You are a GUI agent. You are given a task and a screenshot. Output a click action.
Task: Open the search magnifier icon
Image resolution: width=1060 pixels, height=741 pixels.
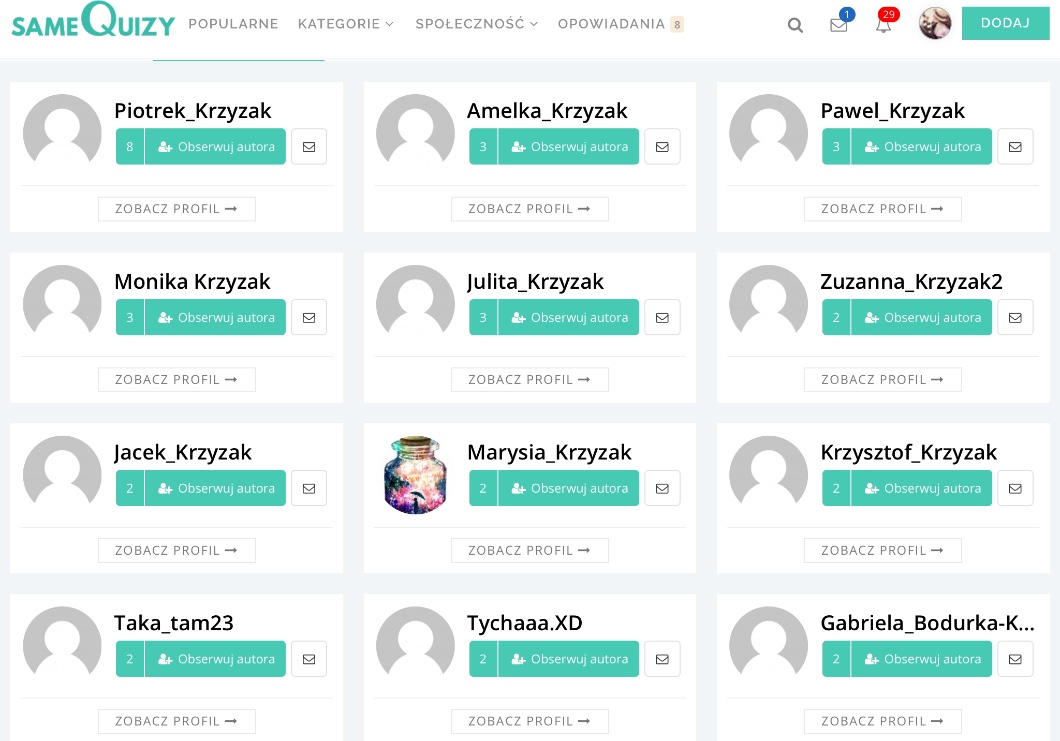[795, 25]
